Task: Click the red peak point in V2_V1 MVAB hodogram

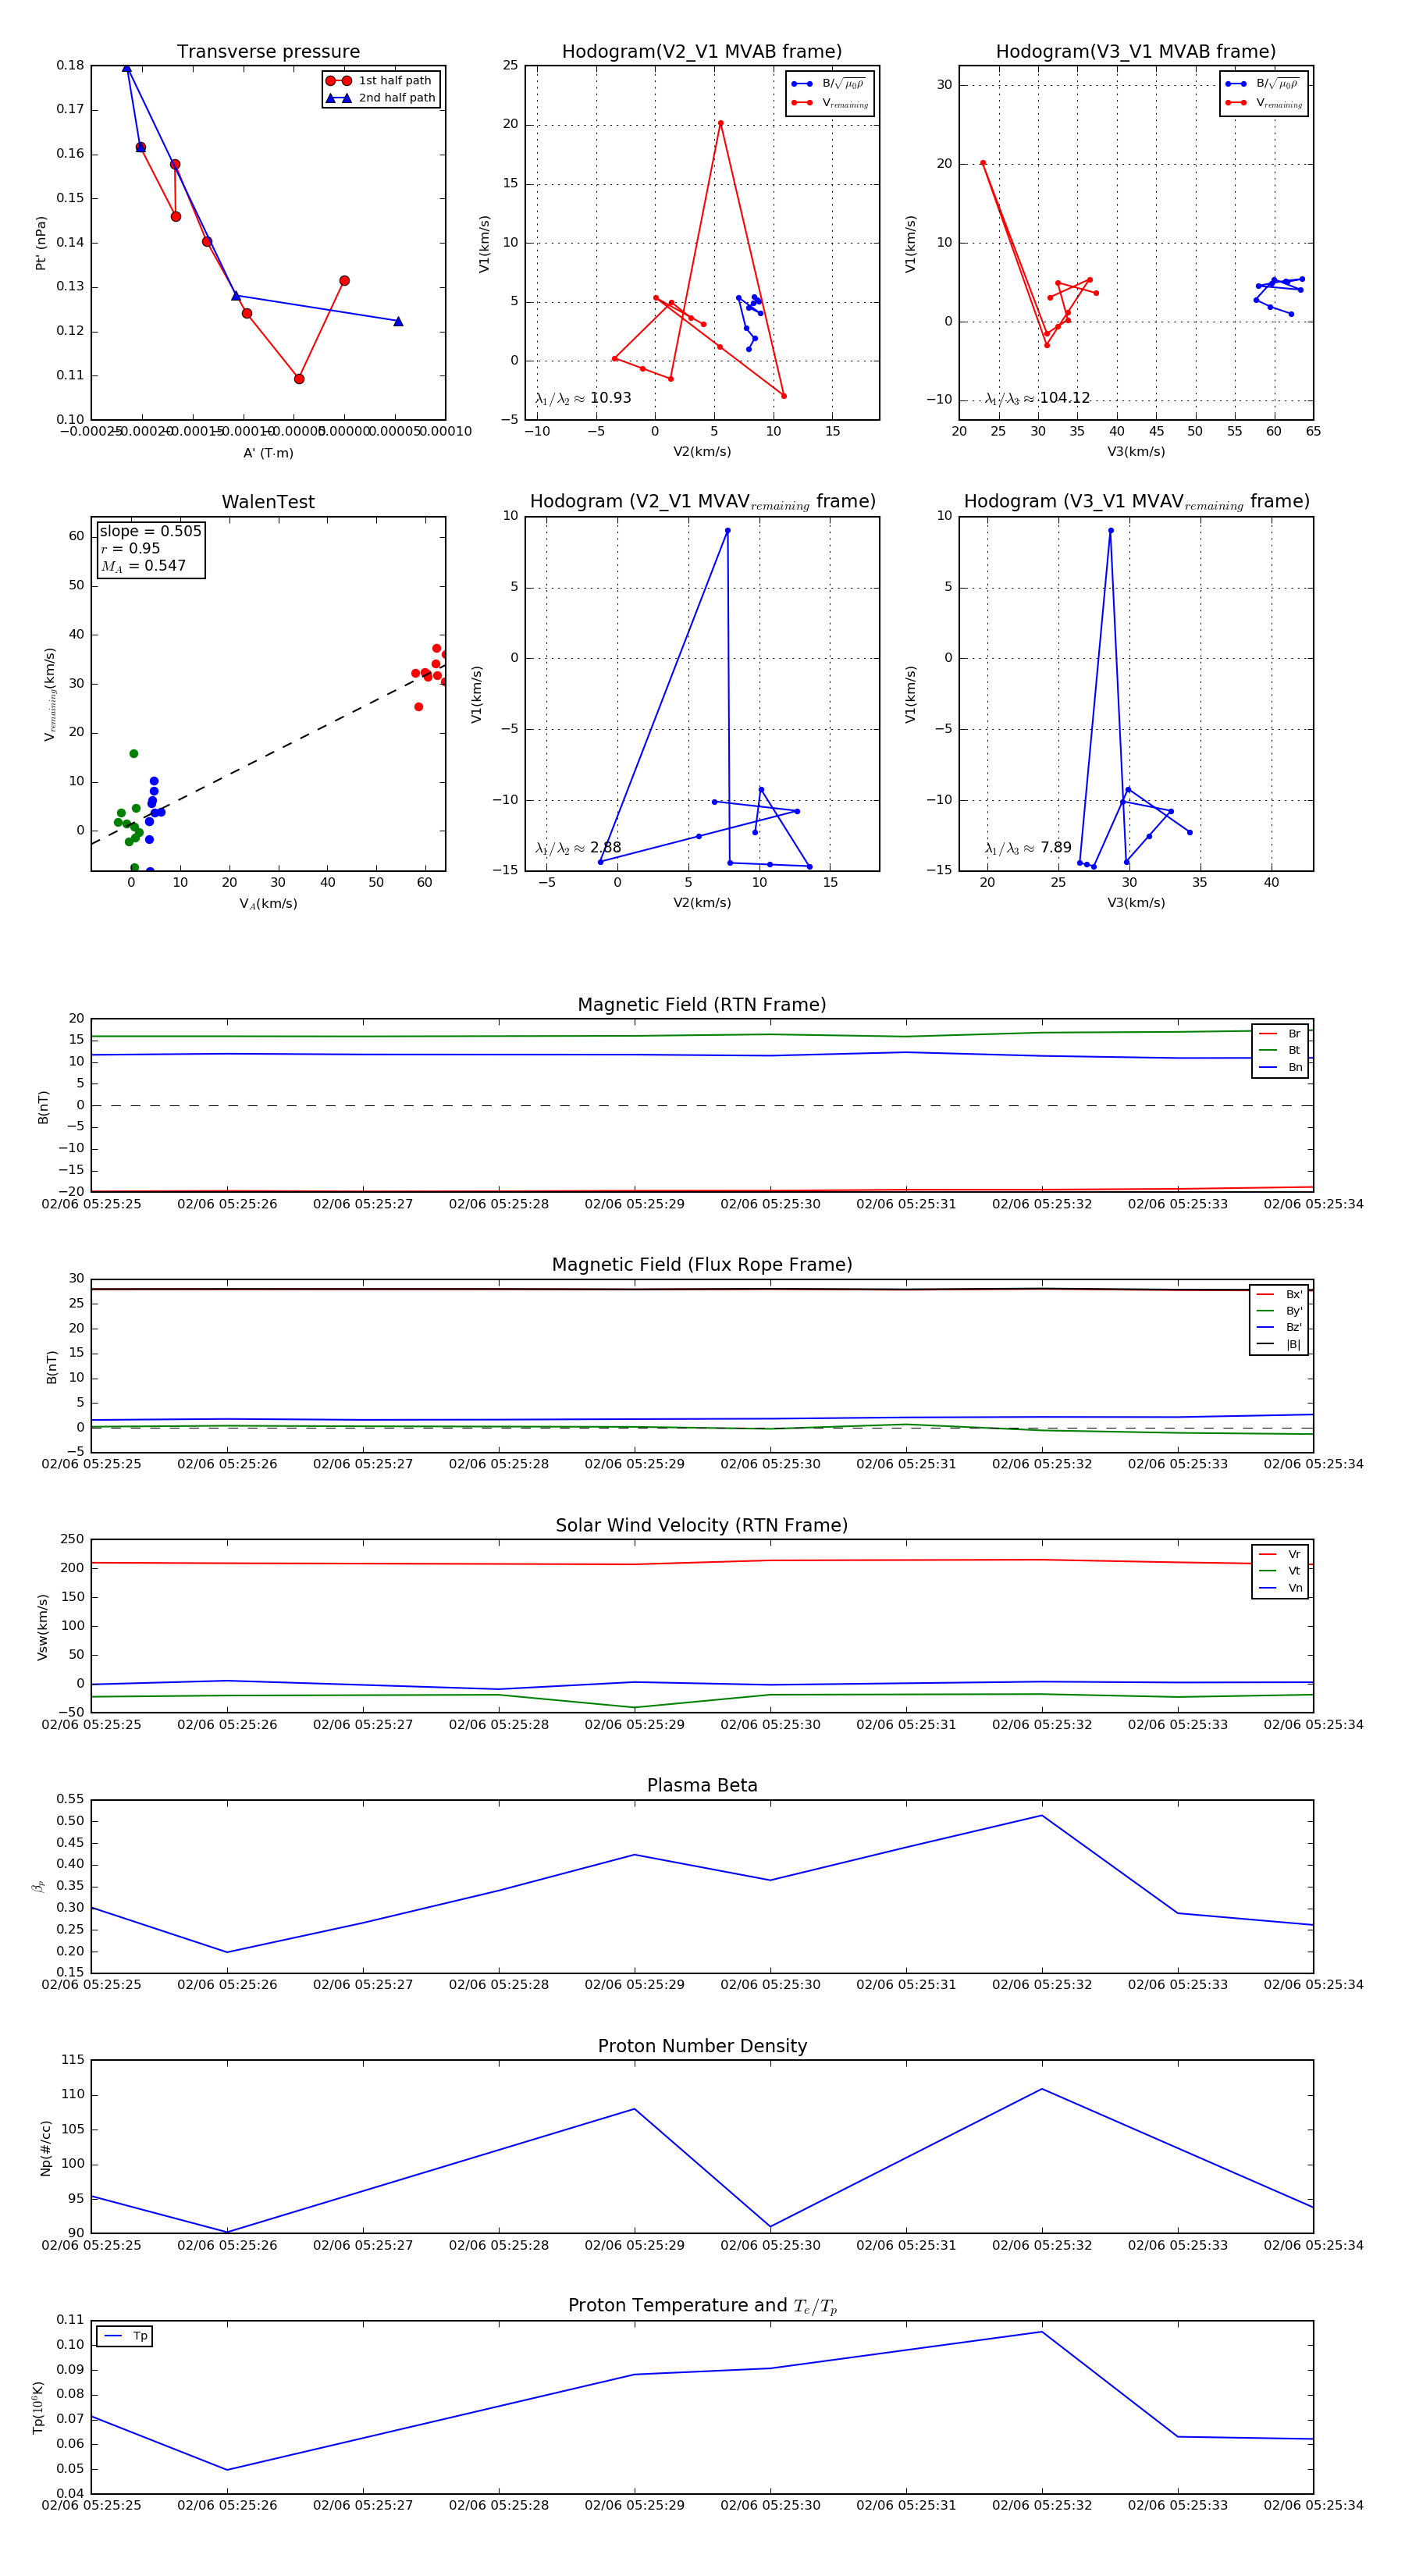Action: tap(720, 123)
